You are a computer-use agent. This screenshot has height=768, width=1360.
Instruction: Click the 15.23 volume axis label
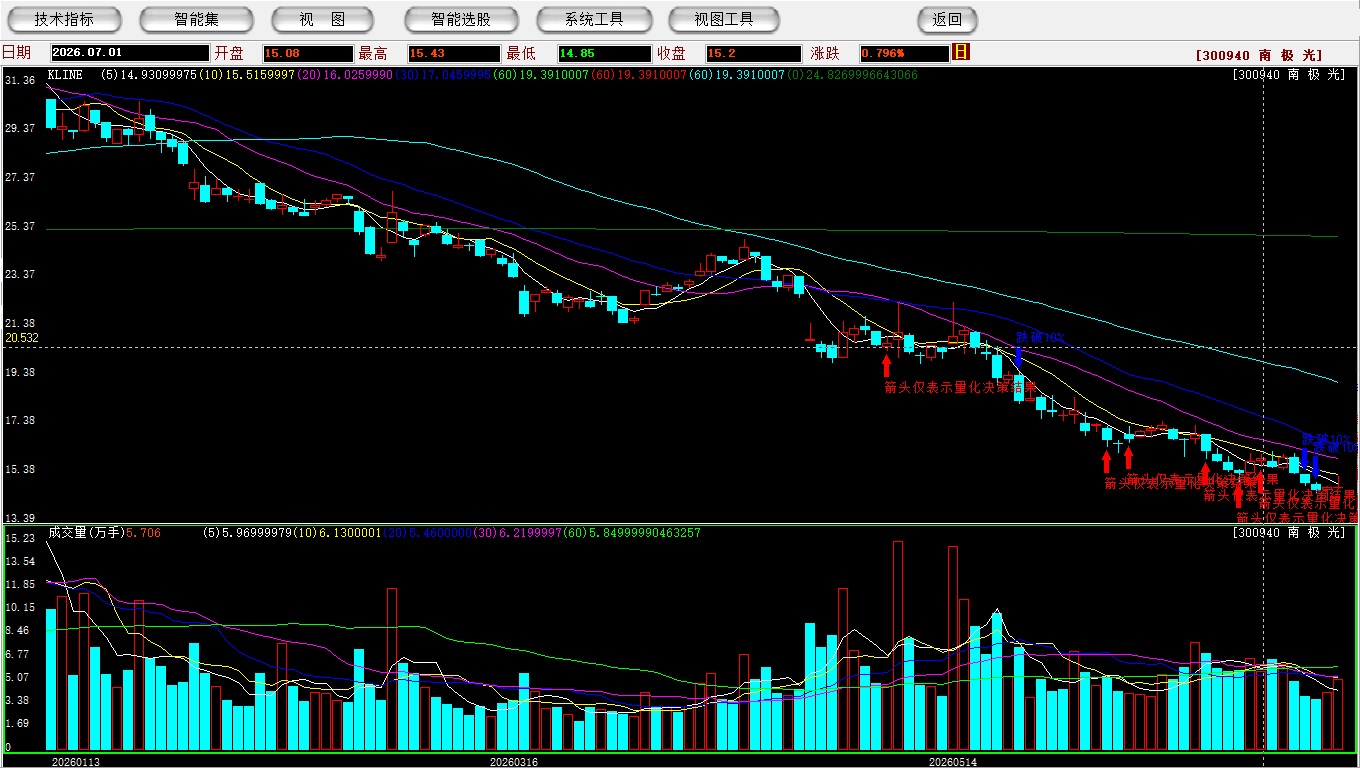pyautogui.click(x=20, y=538)
